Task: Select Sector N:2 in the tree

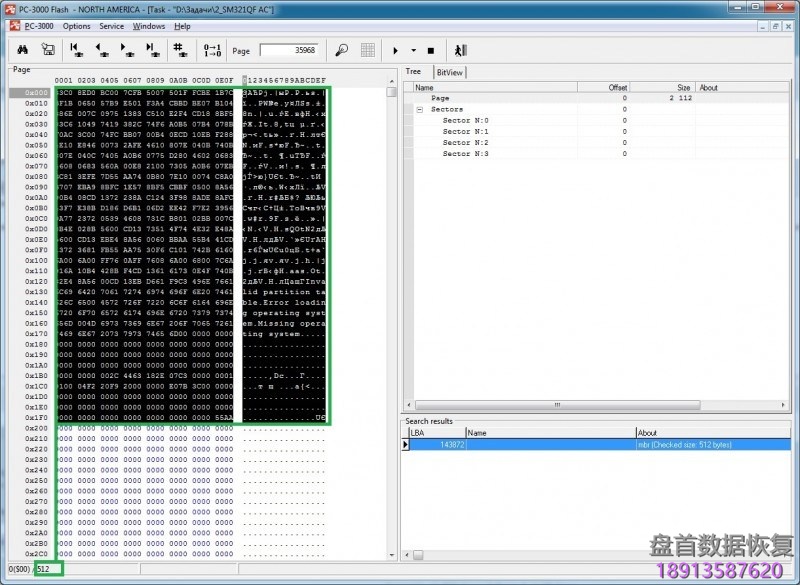Action: (x=465, y=143)
